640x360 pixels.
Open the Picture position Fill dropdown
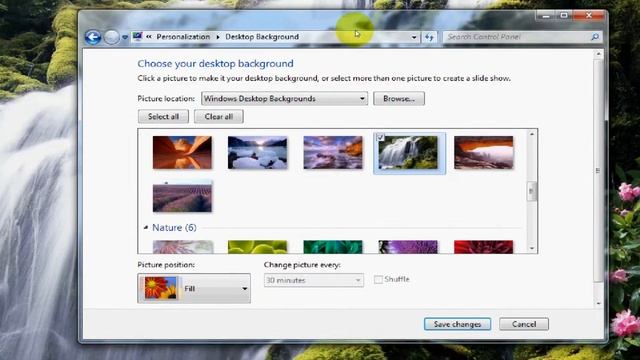pyautogui.click(x=194, y=288)
